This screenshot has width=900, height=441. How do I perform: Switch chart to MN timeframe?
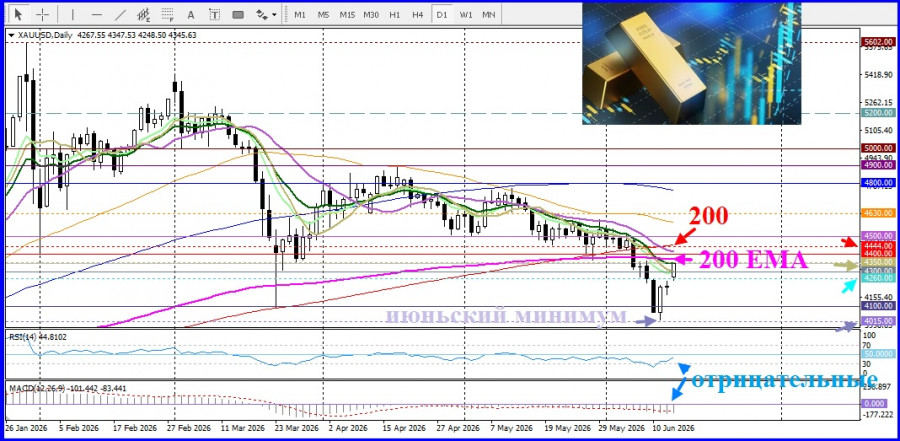[x=488, y=15]
